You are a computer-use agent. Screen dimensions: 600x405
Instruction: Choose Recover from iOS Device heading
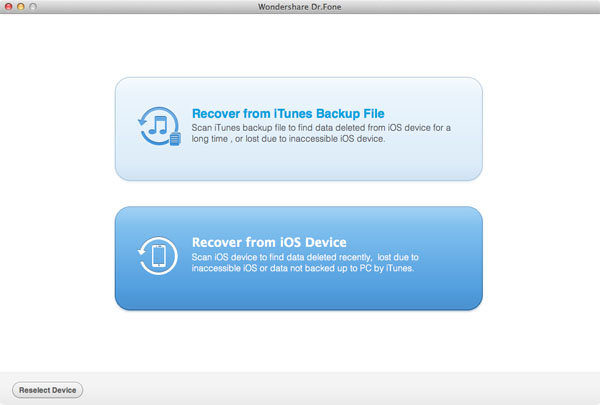(269, 242)
